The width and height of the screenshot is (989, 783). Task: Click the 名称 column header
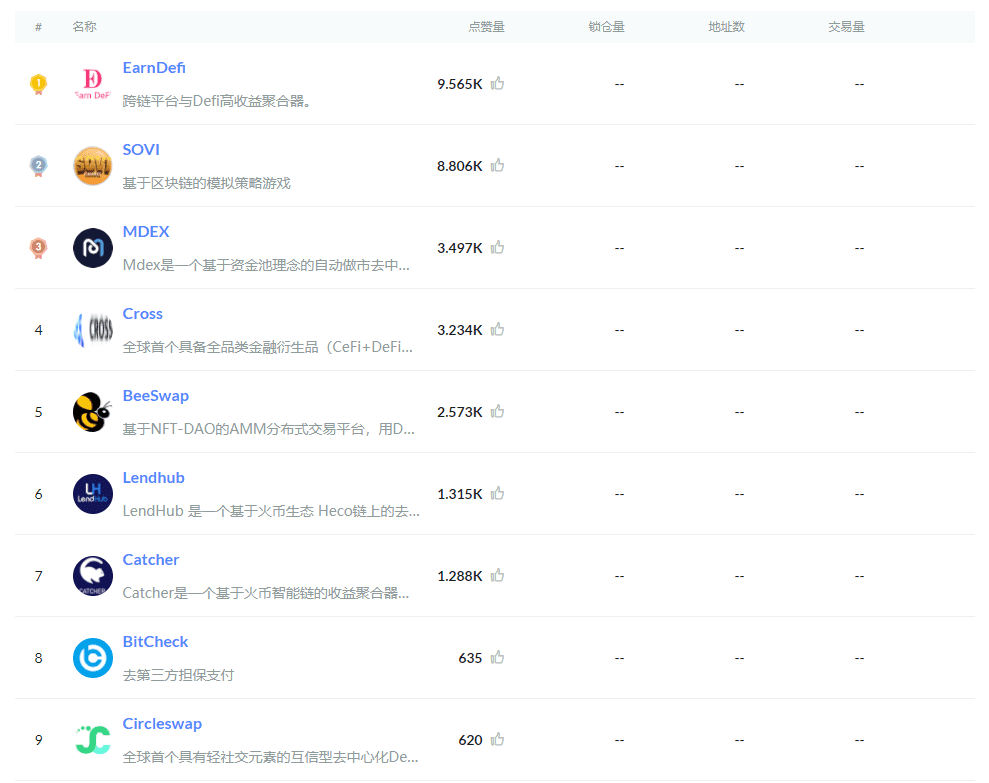[85, 26]
